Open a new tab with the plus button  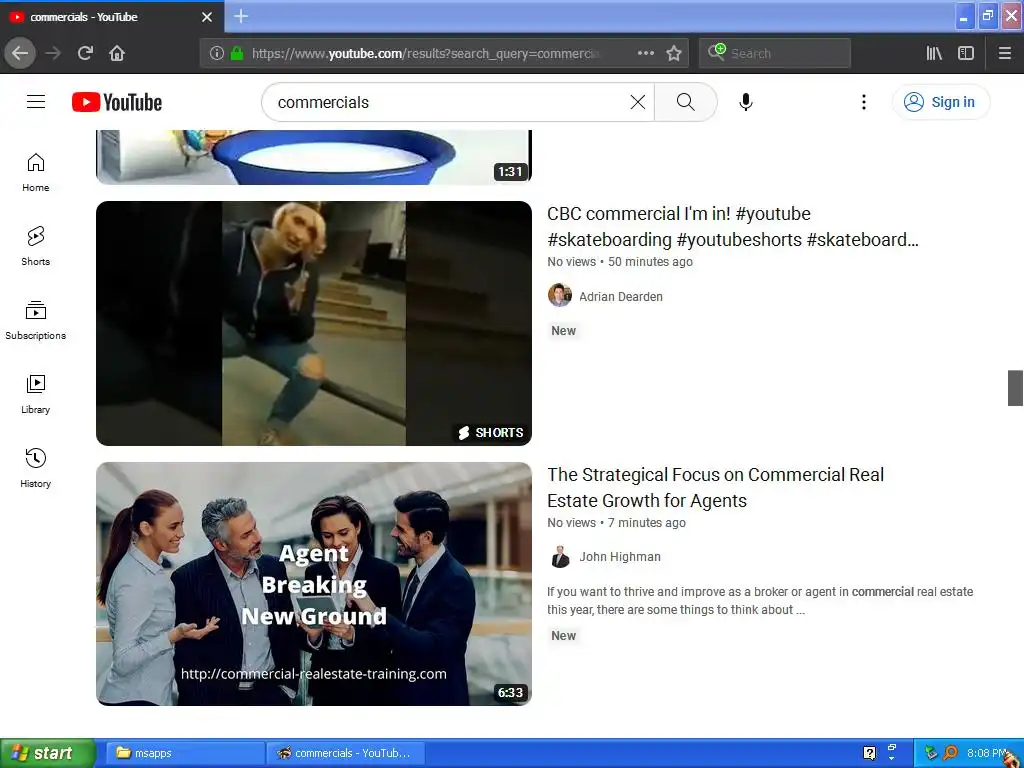coord(241,16)
